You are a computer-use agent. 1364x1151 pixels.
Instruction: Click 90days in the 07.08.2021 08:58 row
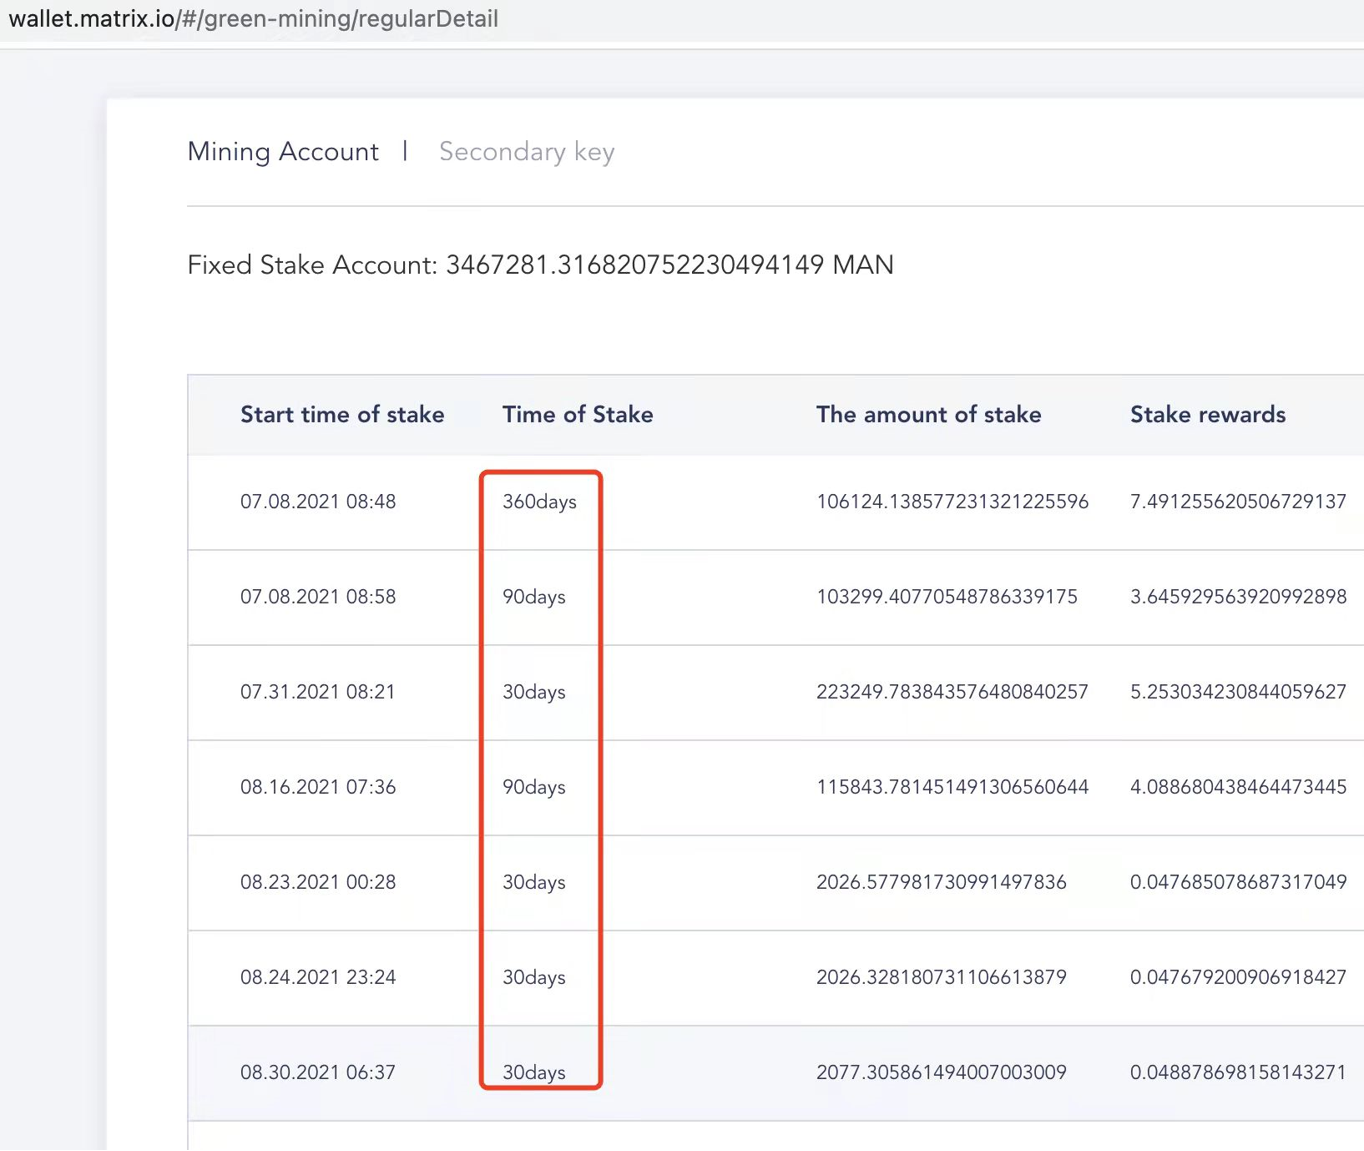click(534, 597)
